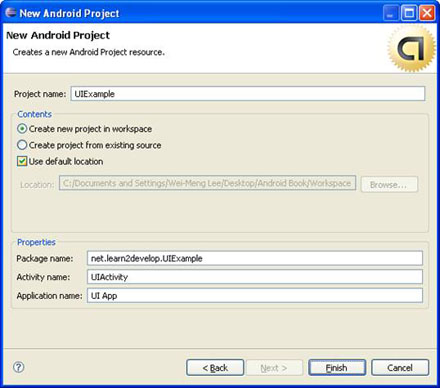Click the bold 'New Android Project' heading
The image size is (440, 388).
(58, 35)
